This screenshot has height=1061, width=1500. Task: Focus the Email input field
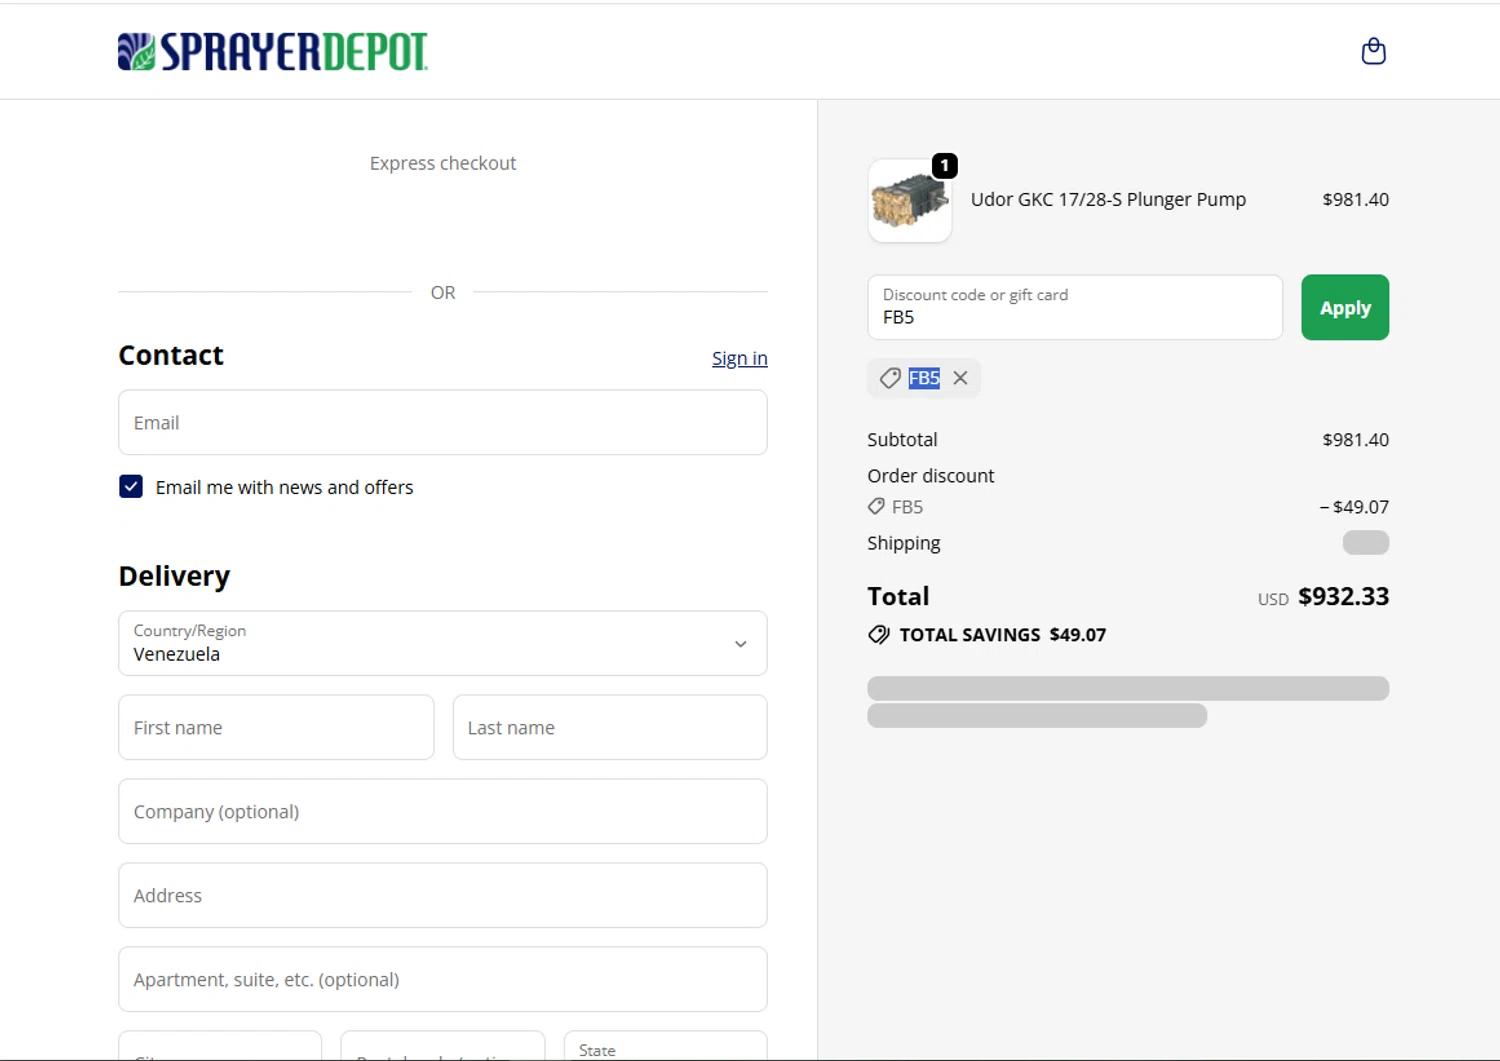(x=443, y=423)
